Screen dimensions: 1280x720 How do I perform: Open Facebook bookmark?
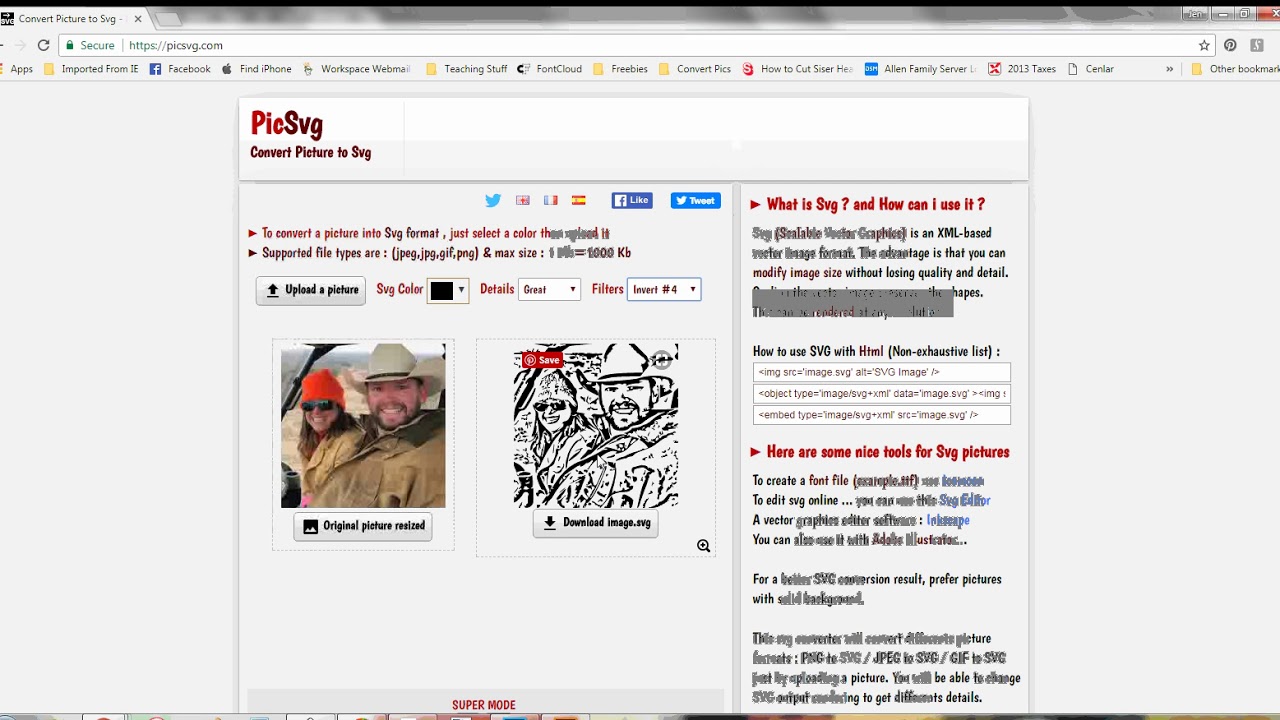pos(180,69)
